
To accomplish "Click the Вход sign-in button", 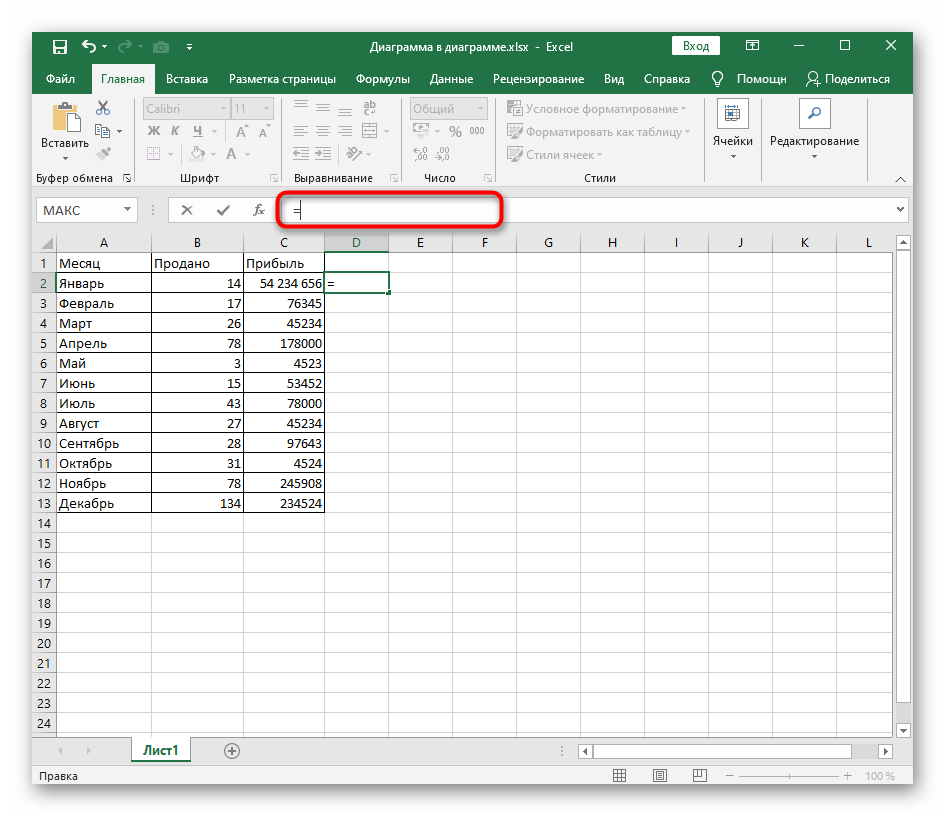I will pyautogui.click(x=696, y=46).
